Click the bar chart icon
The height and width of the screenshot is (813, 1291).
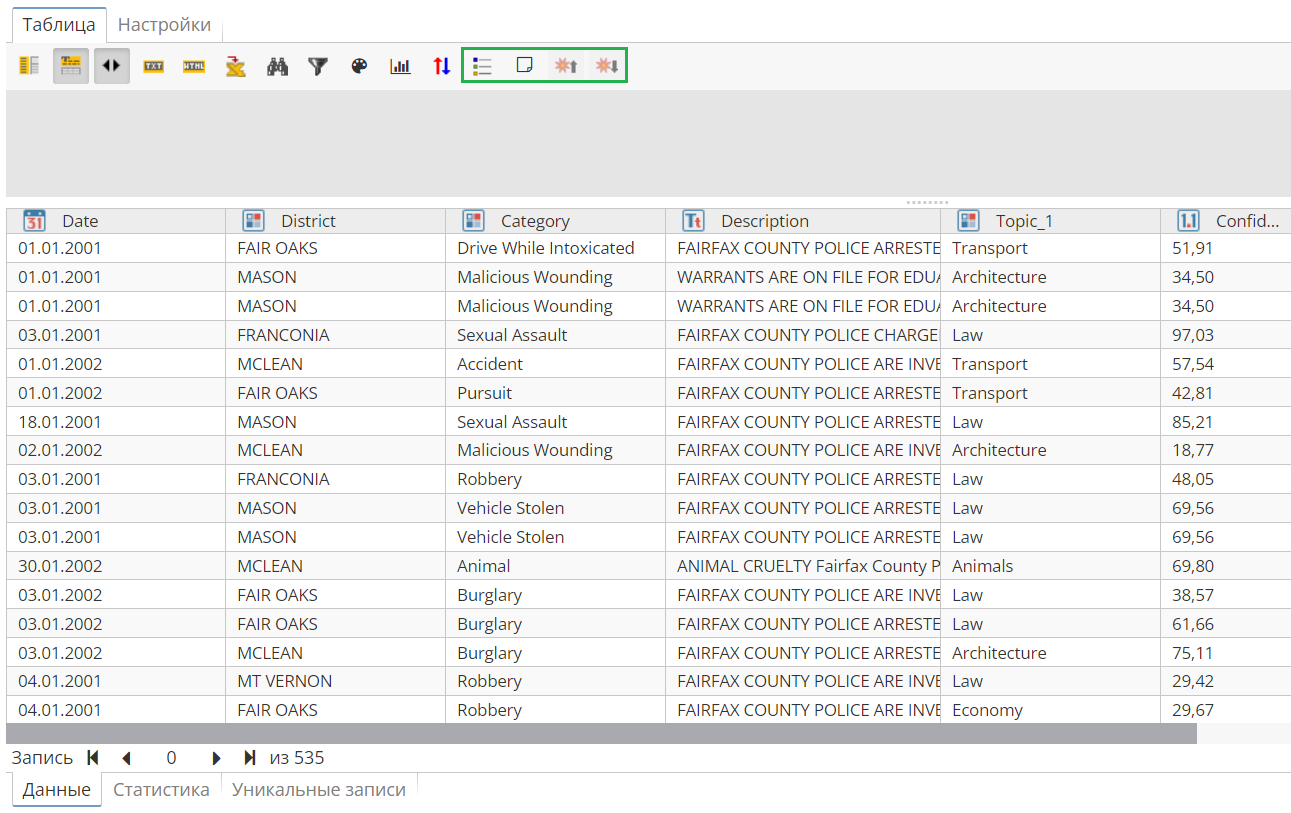400,66
